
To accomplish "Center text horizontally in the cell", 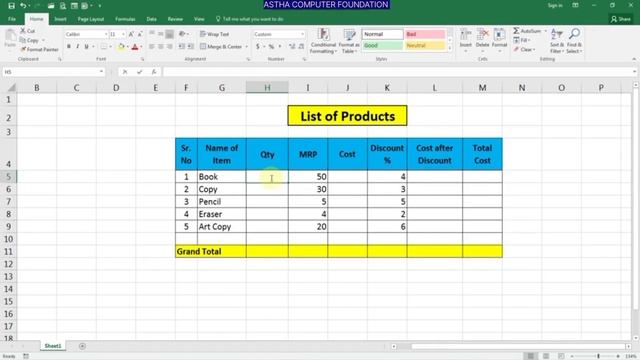I will pyautogui.click(x=161, y=47).
